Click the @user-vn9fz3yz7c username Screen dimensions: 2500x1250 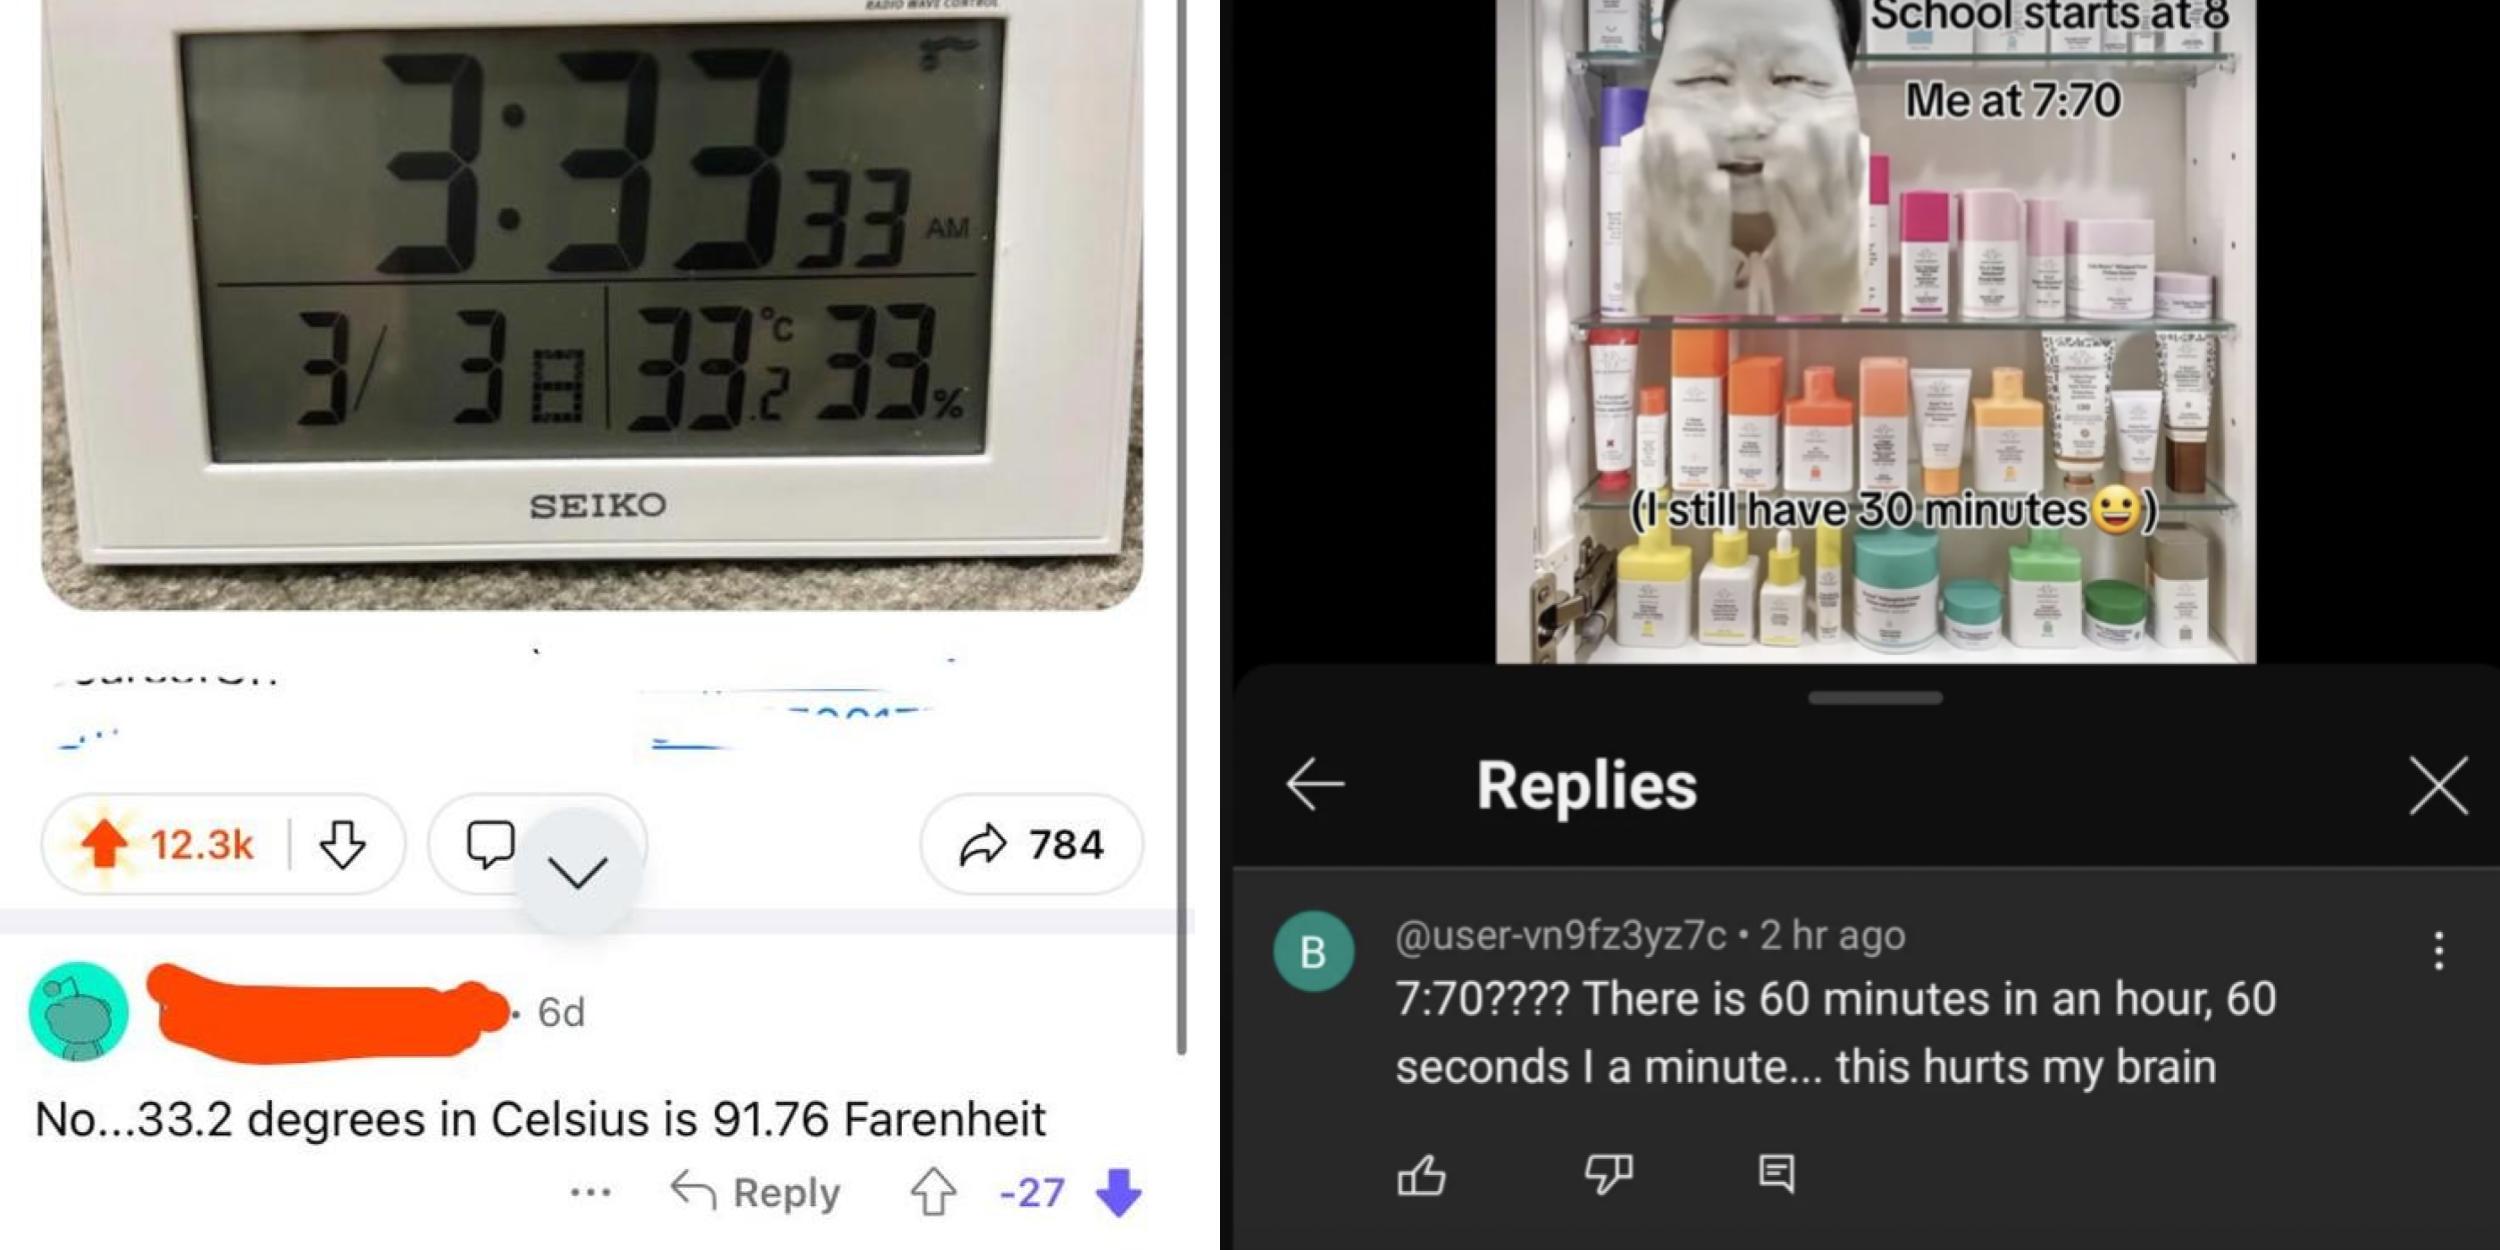1560,935
